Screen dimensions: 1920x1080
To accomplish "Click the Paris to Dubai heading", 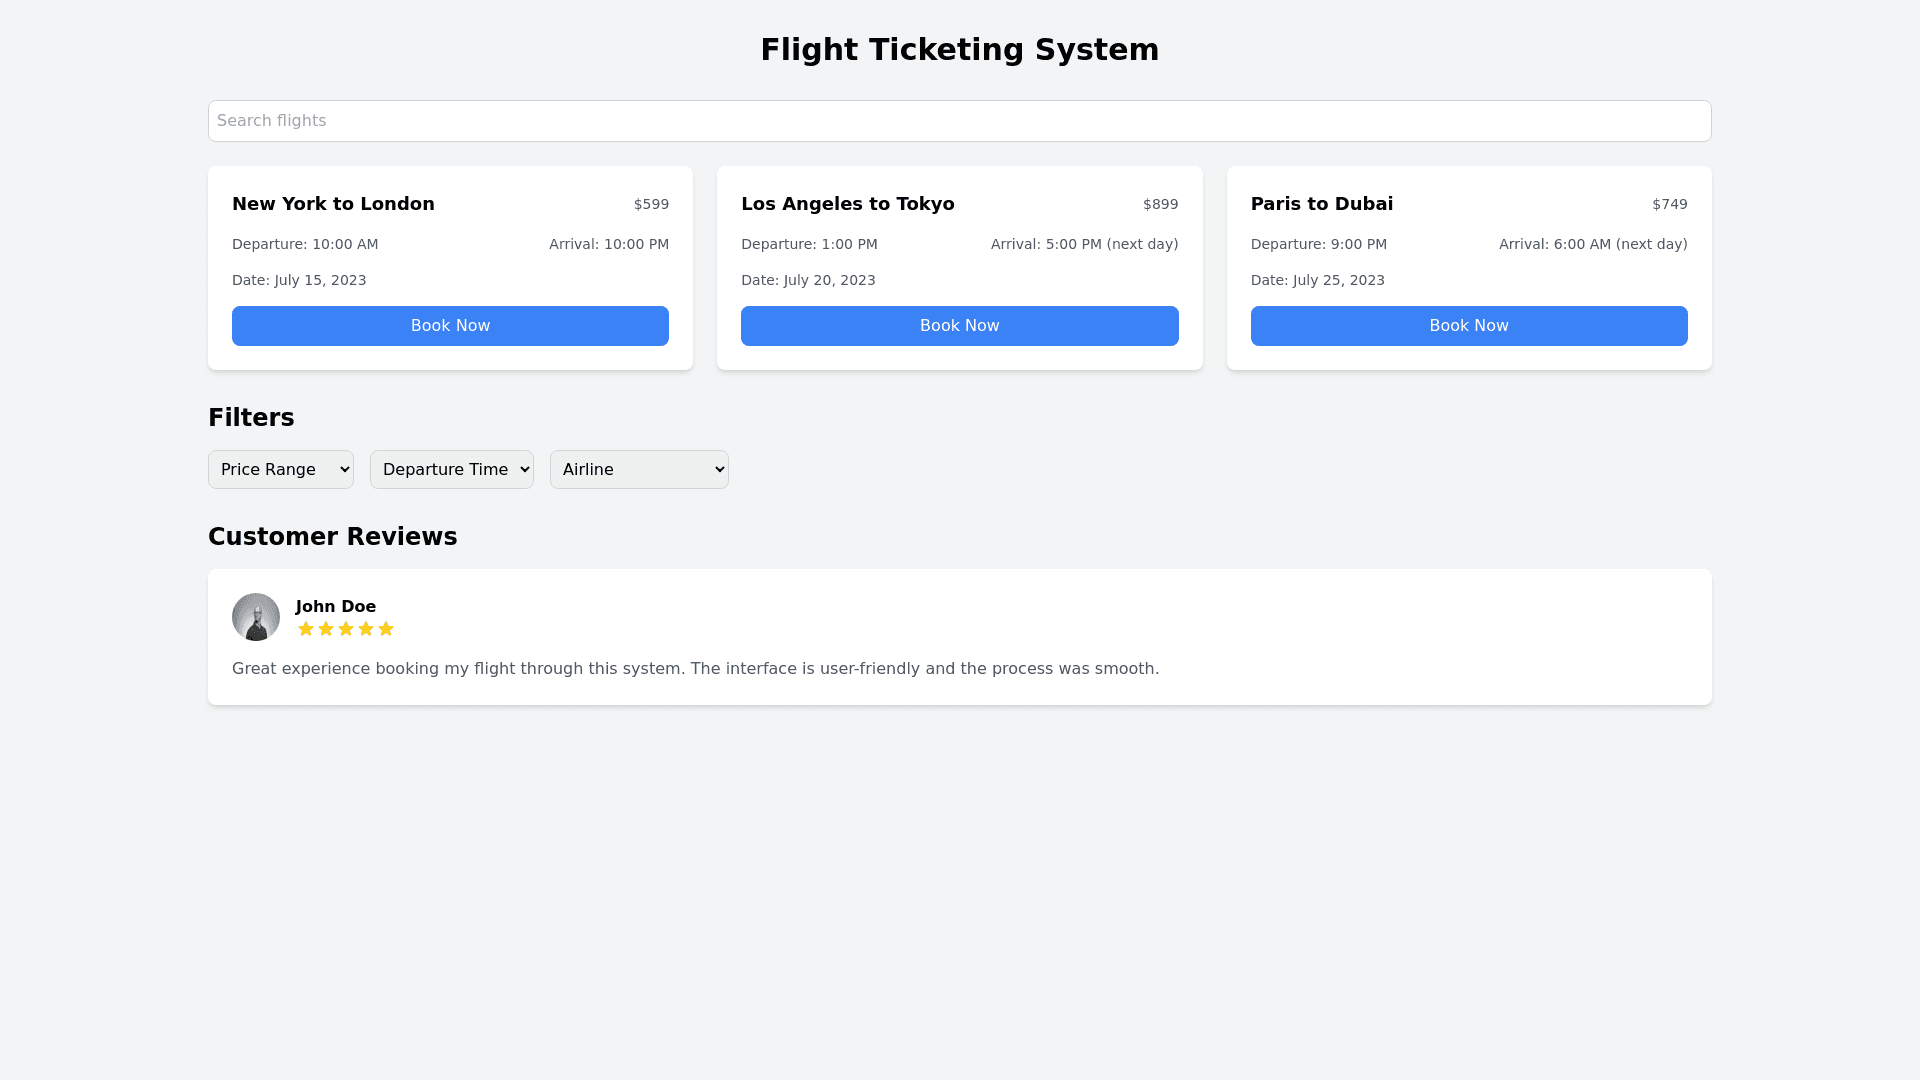I will coord(1322,204).
